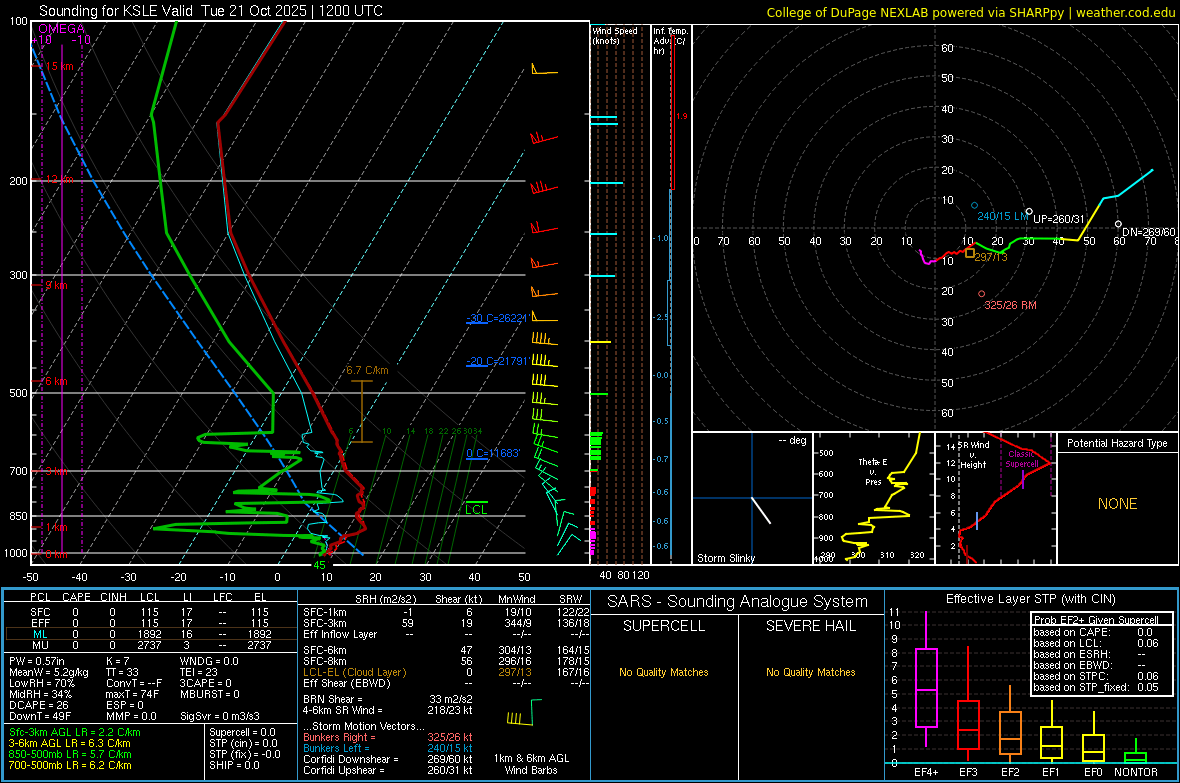
Task: Click the white Storm Slinky tilt line
Action: pos(761,510)
